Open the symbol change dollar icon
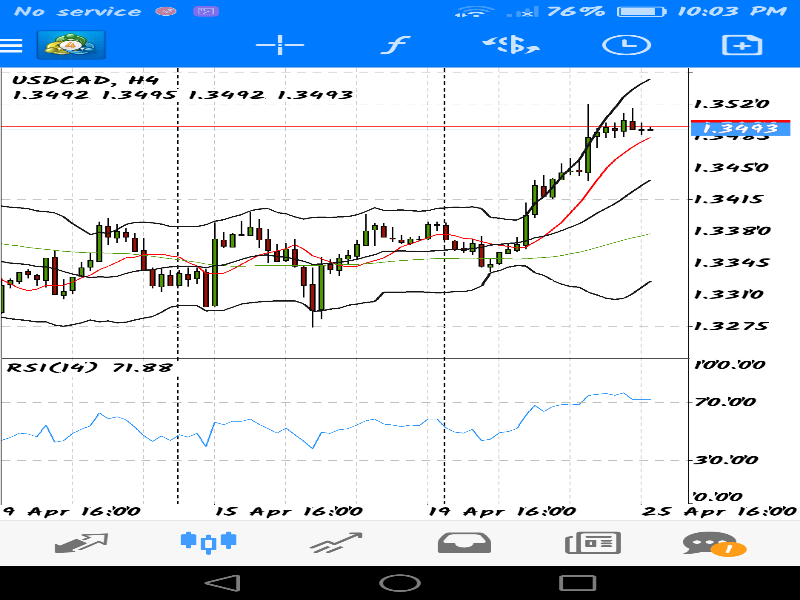The height and width of the screenshot is (600, 800). coord(511,46)
